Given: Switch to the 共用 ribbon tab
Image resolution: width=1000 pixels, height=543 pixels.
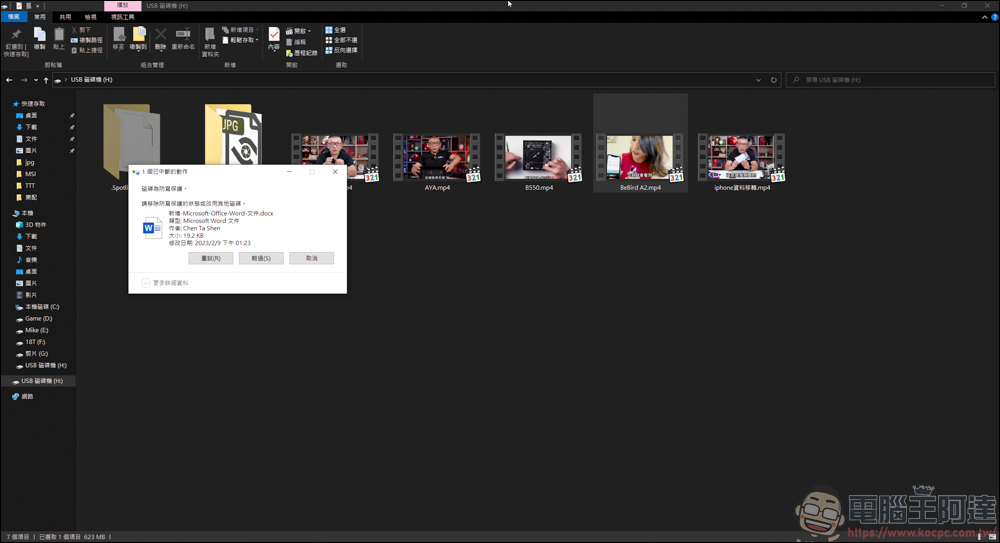Looking at the screenshot, I should pyautogui.click(x=65, y=17).
